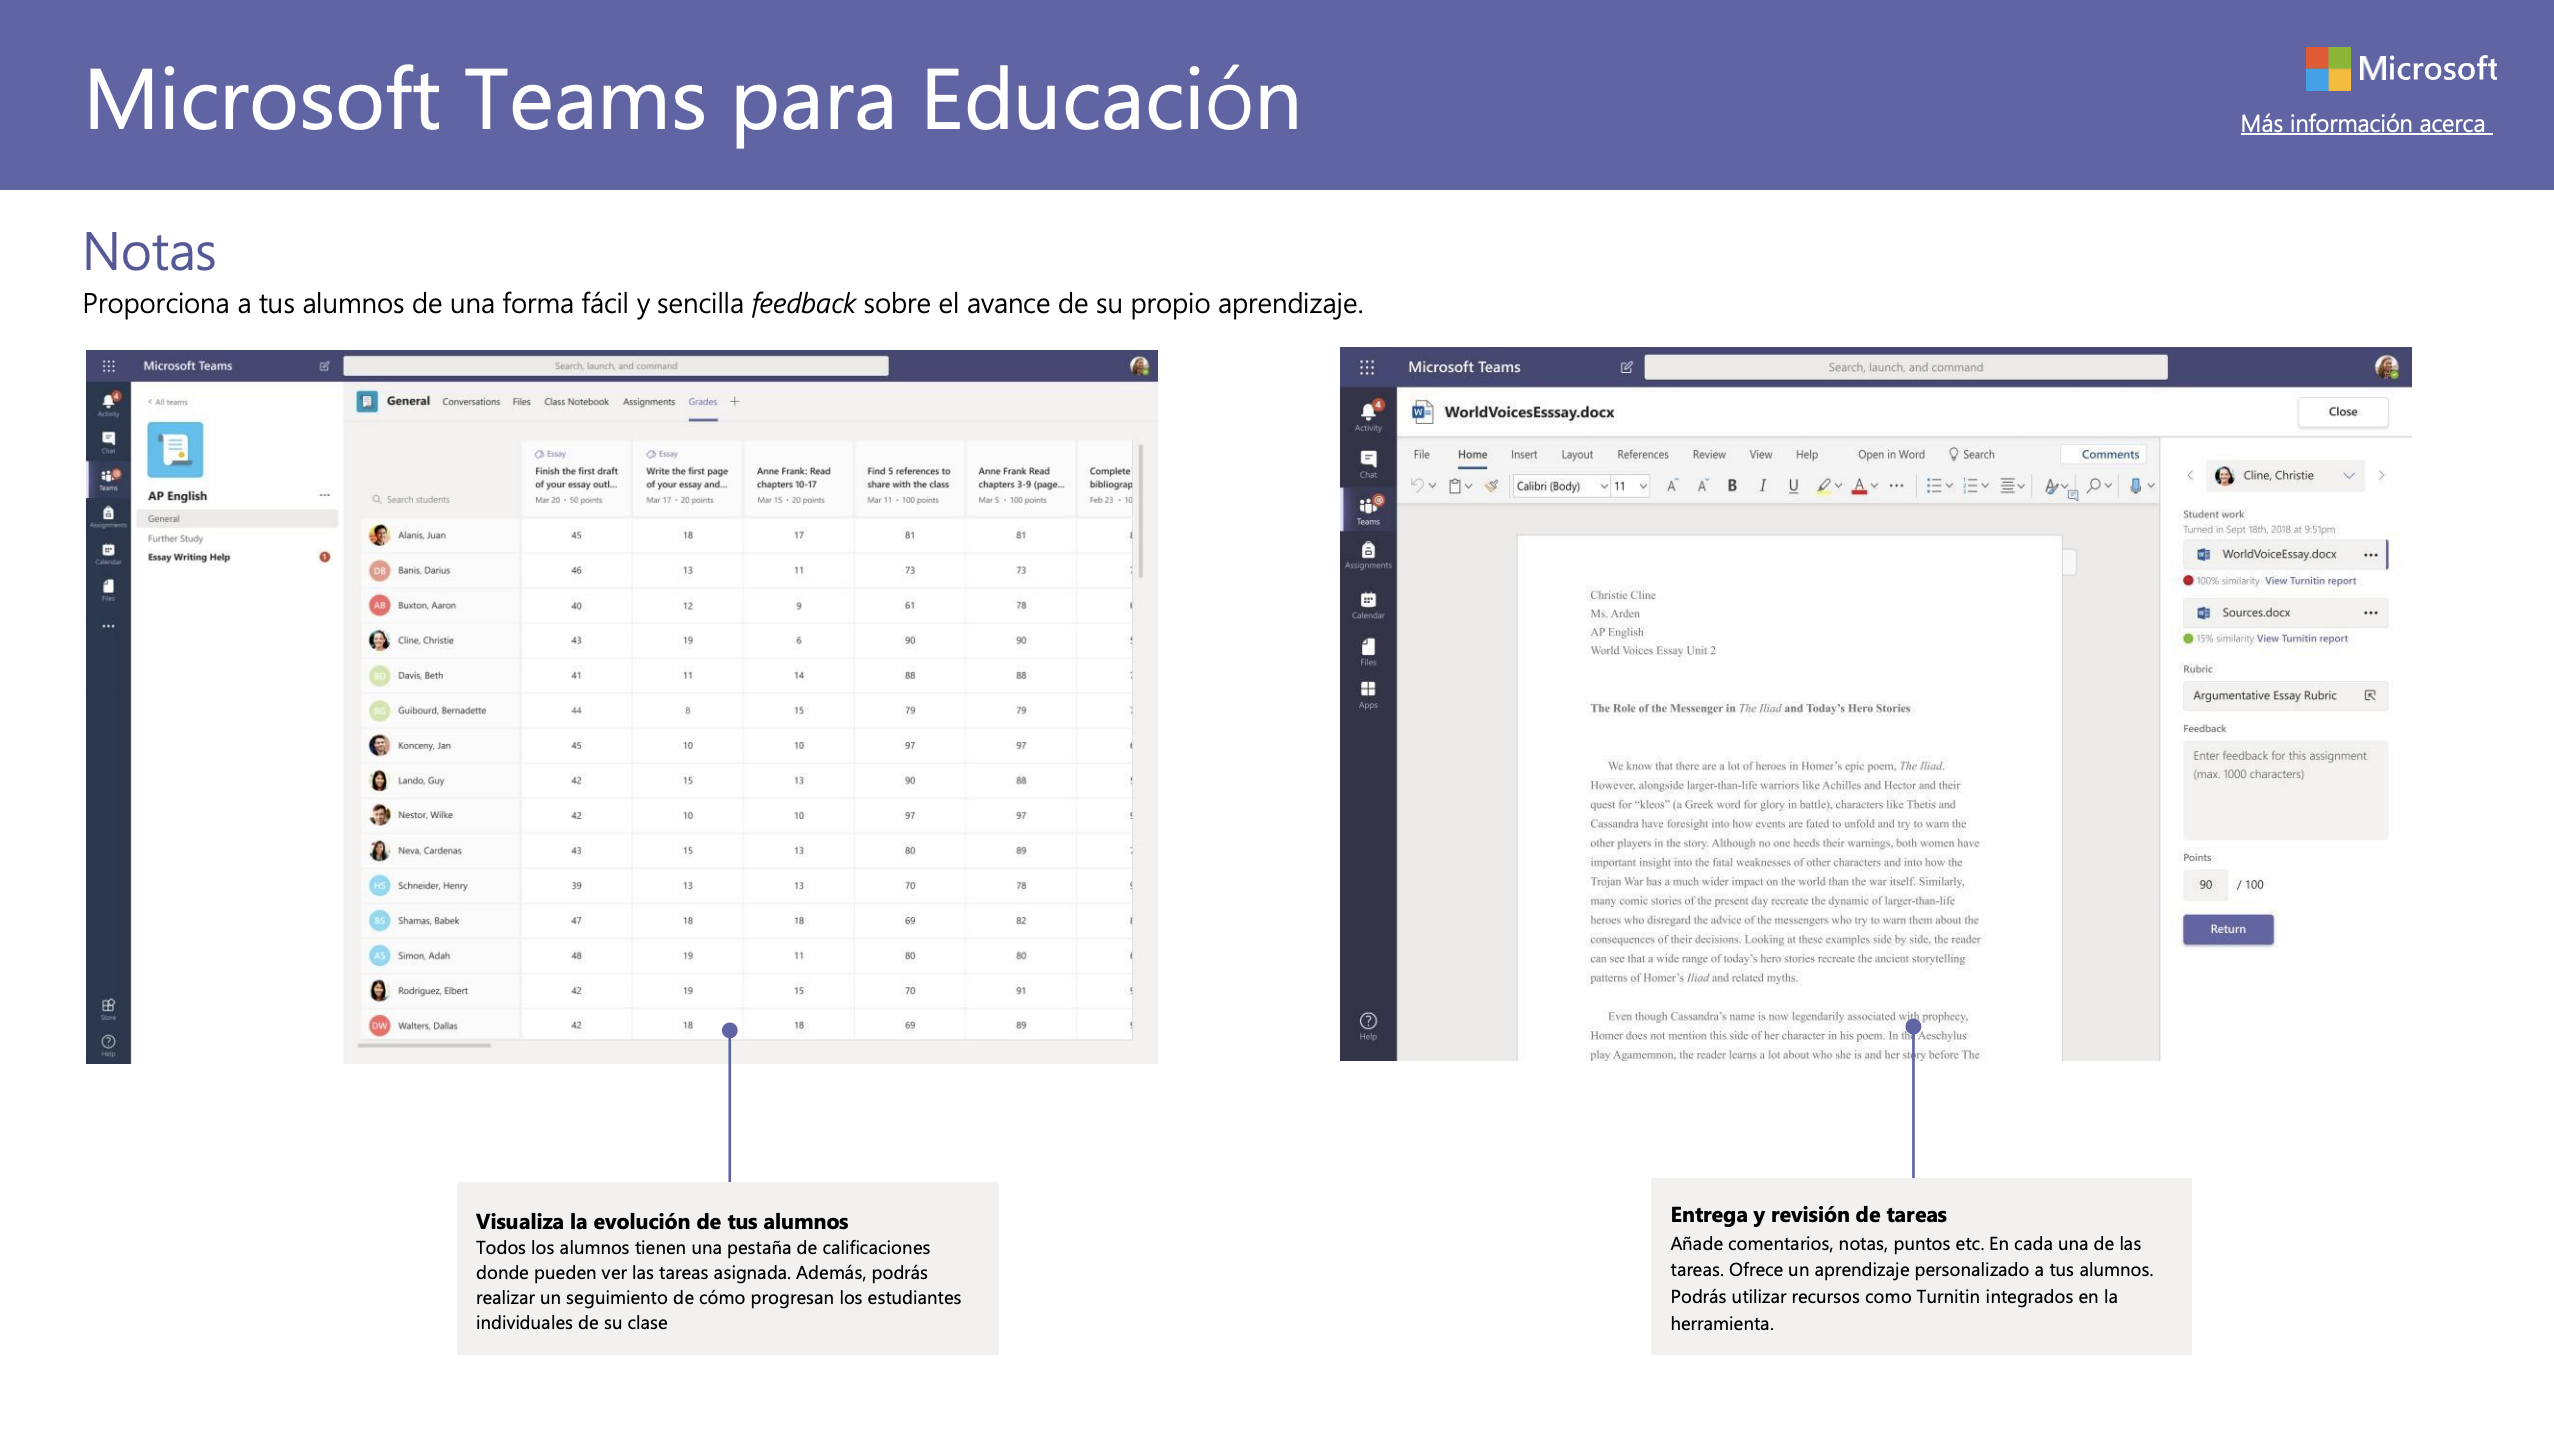Apply Italic formatting in Word ribbon
Image resolution: width=2554 pixels, height=1438 pixels.
[1762, 486]
